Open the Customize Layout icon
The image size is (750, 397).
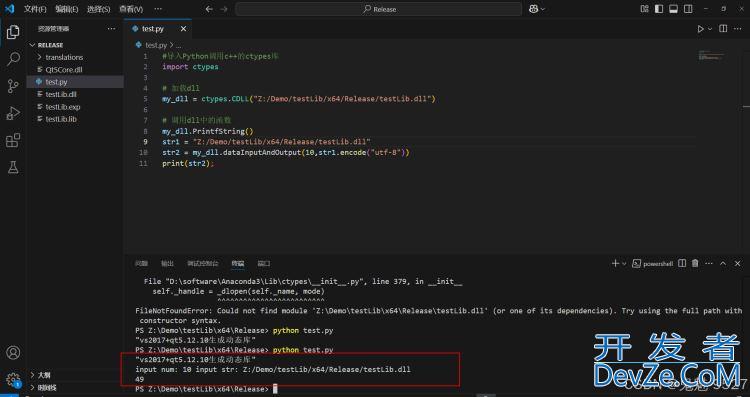point(644,9)
